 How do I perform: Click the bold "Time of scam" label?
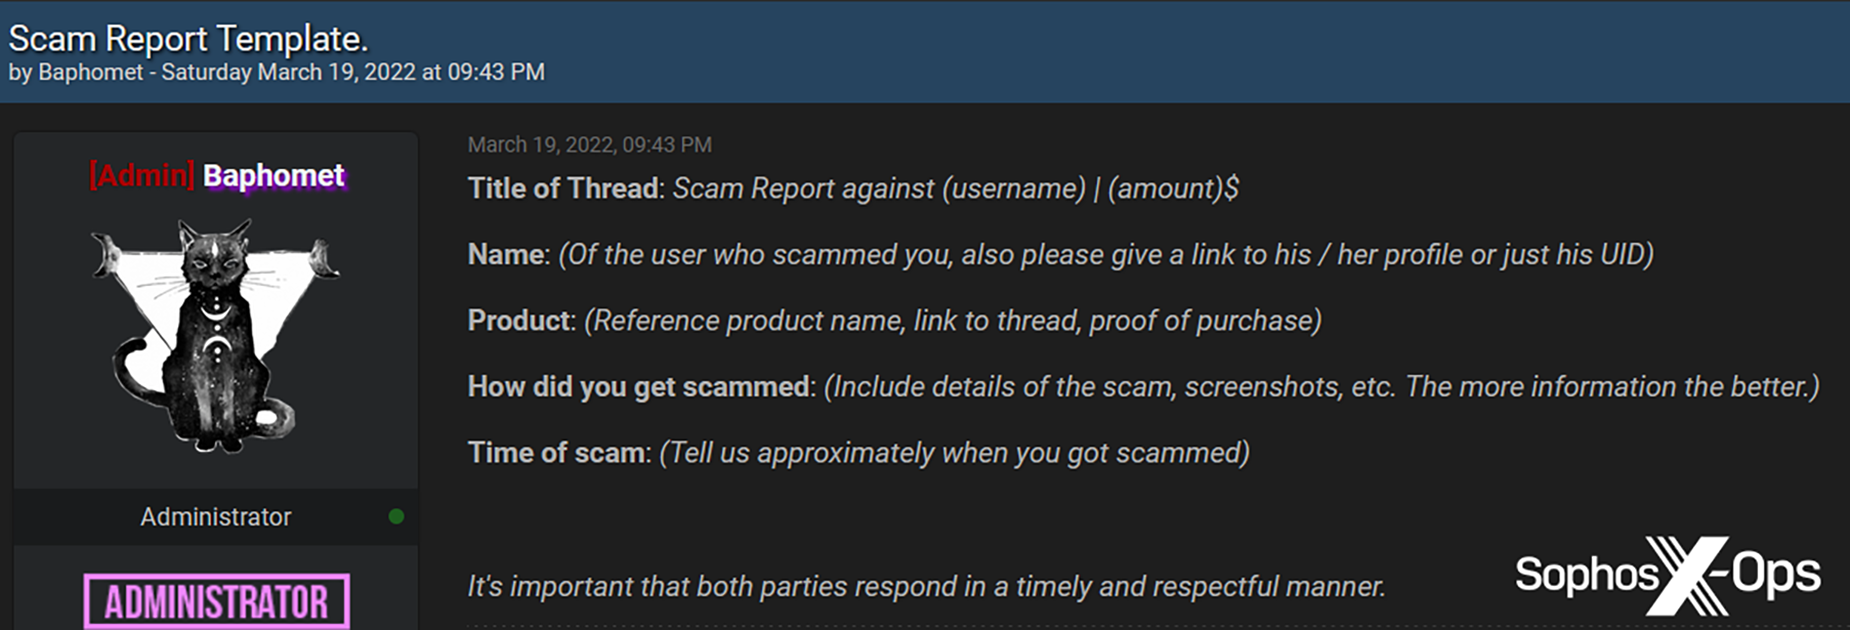click(557, 452)
